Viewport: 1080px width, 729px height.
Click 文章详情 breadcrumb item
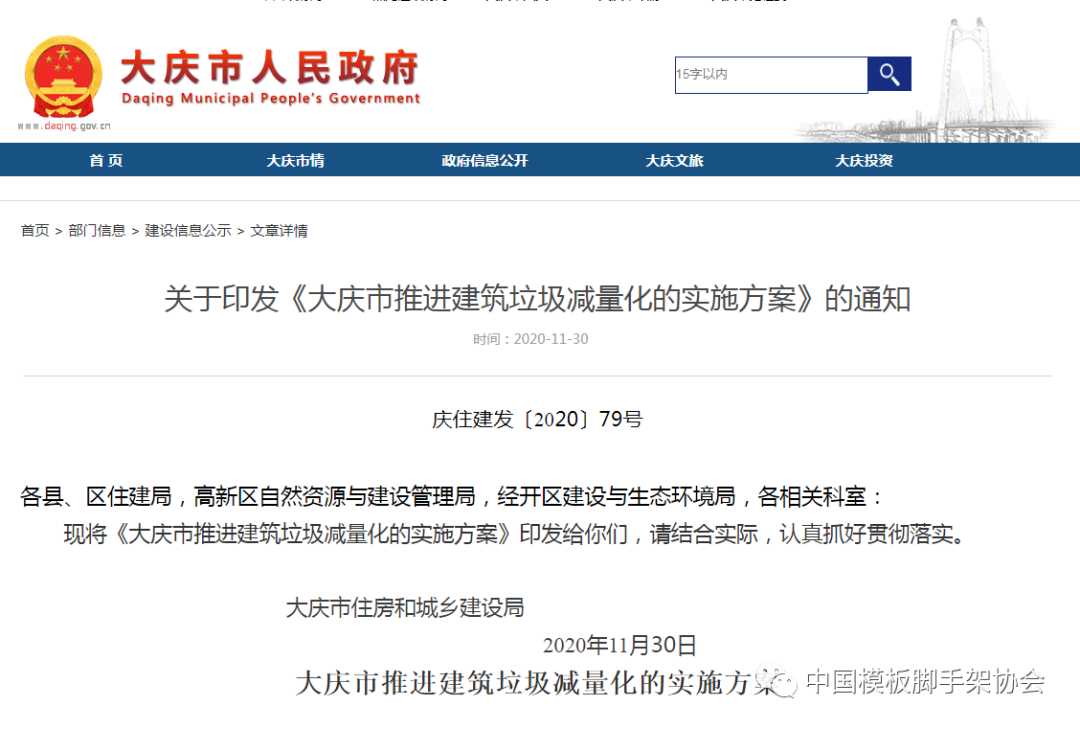coord(279,231)
